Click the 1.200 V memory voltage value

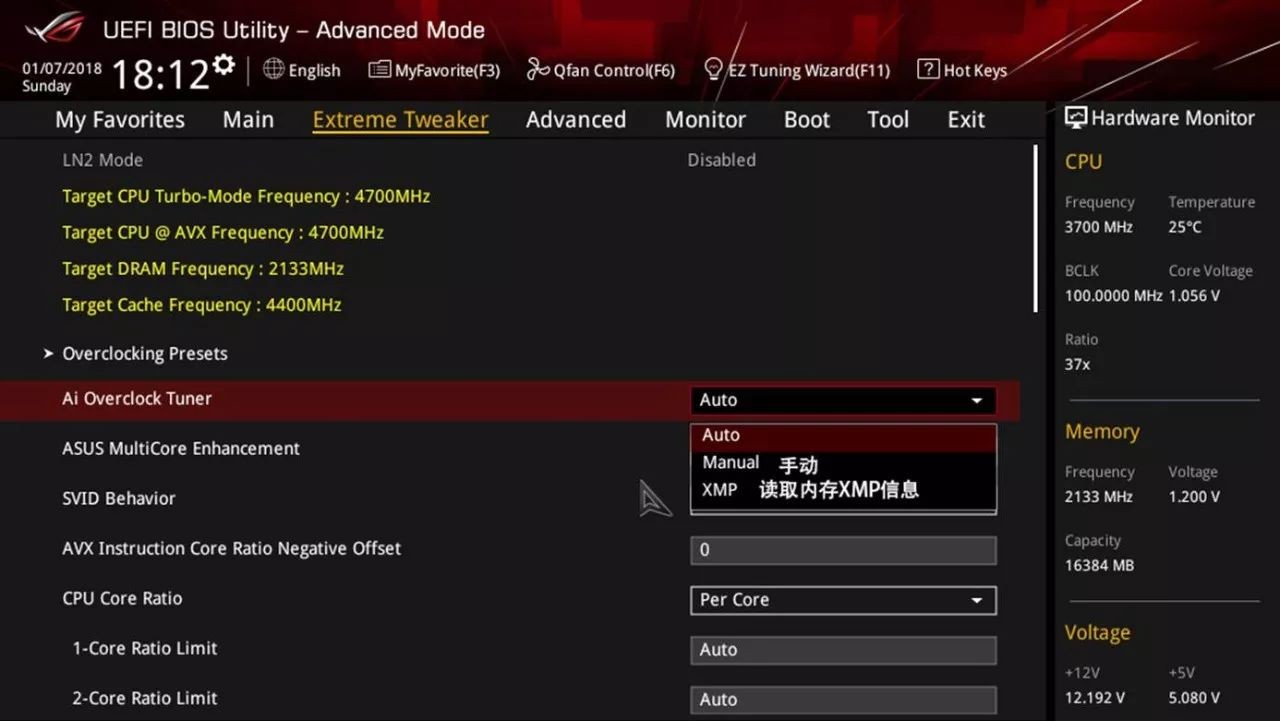(1194, 497)
